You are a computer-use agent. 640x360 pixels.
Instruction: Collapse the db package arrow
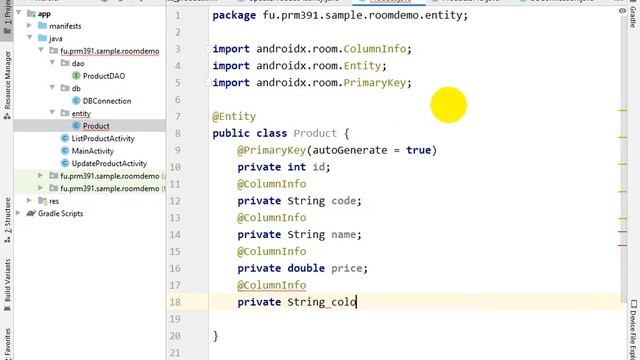(52, 87)
